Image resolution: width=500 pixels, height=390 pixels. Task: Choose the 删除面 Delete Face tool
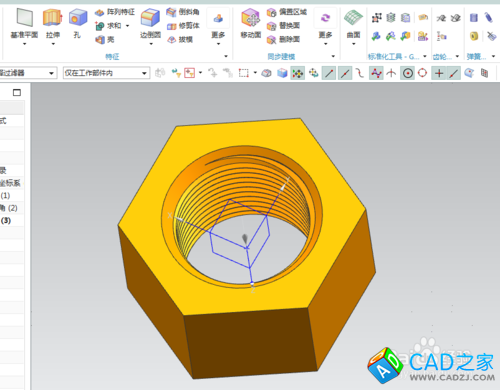pos(283,40)
